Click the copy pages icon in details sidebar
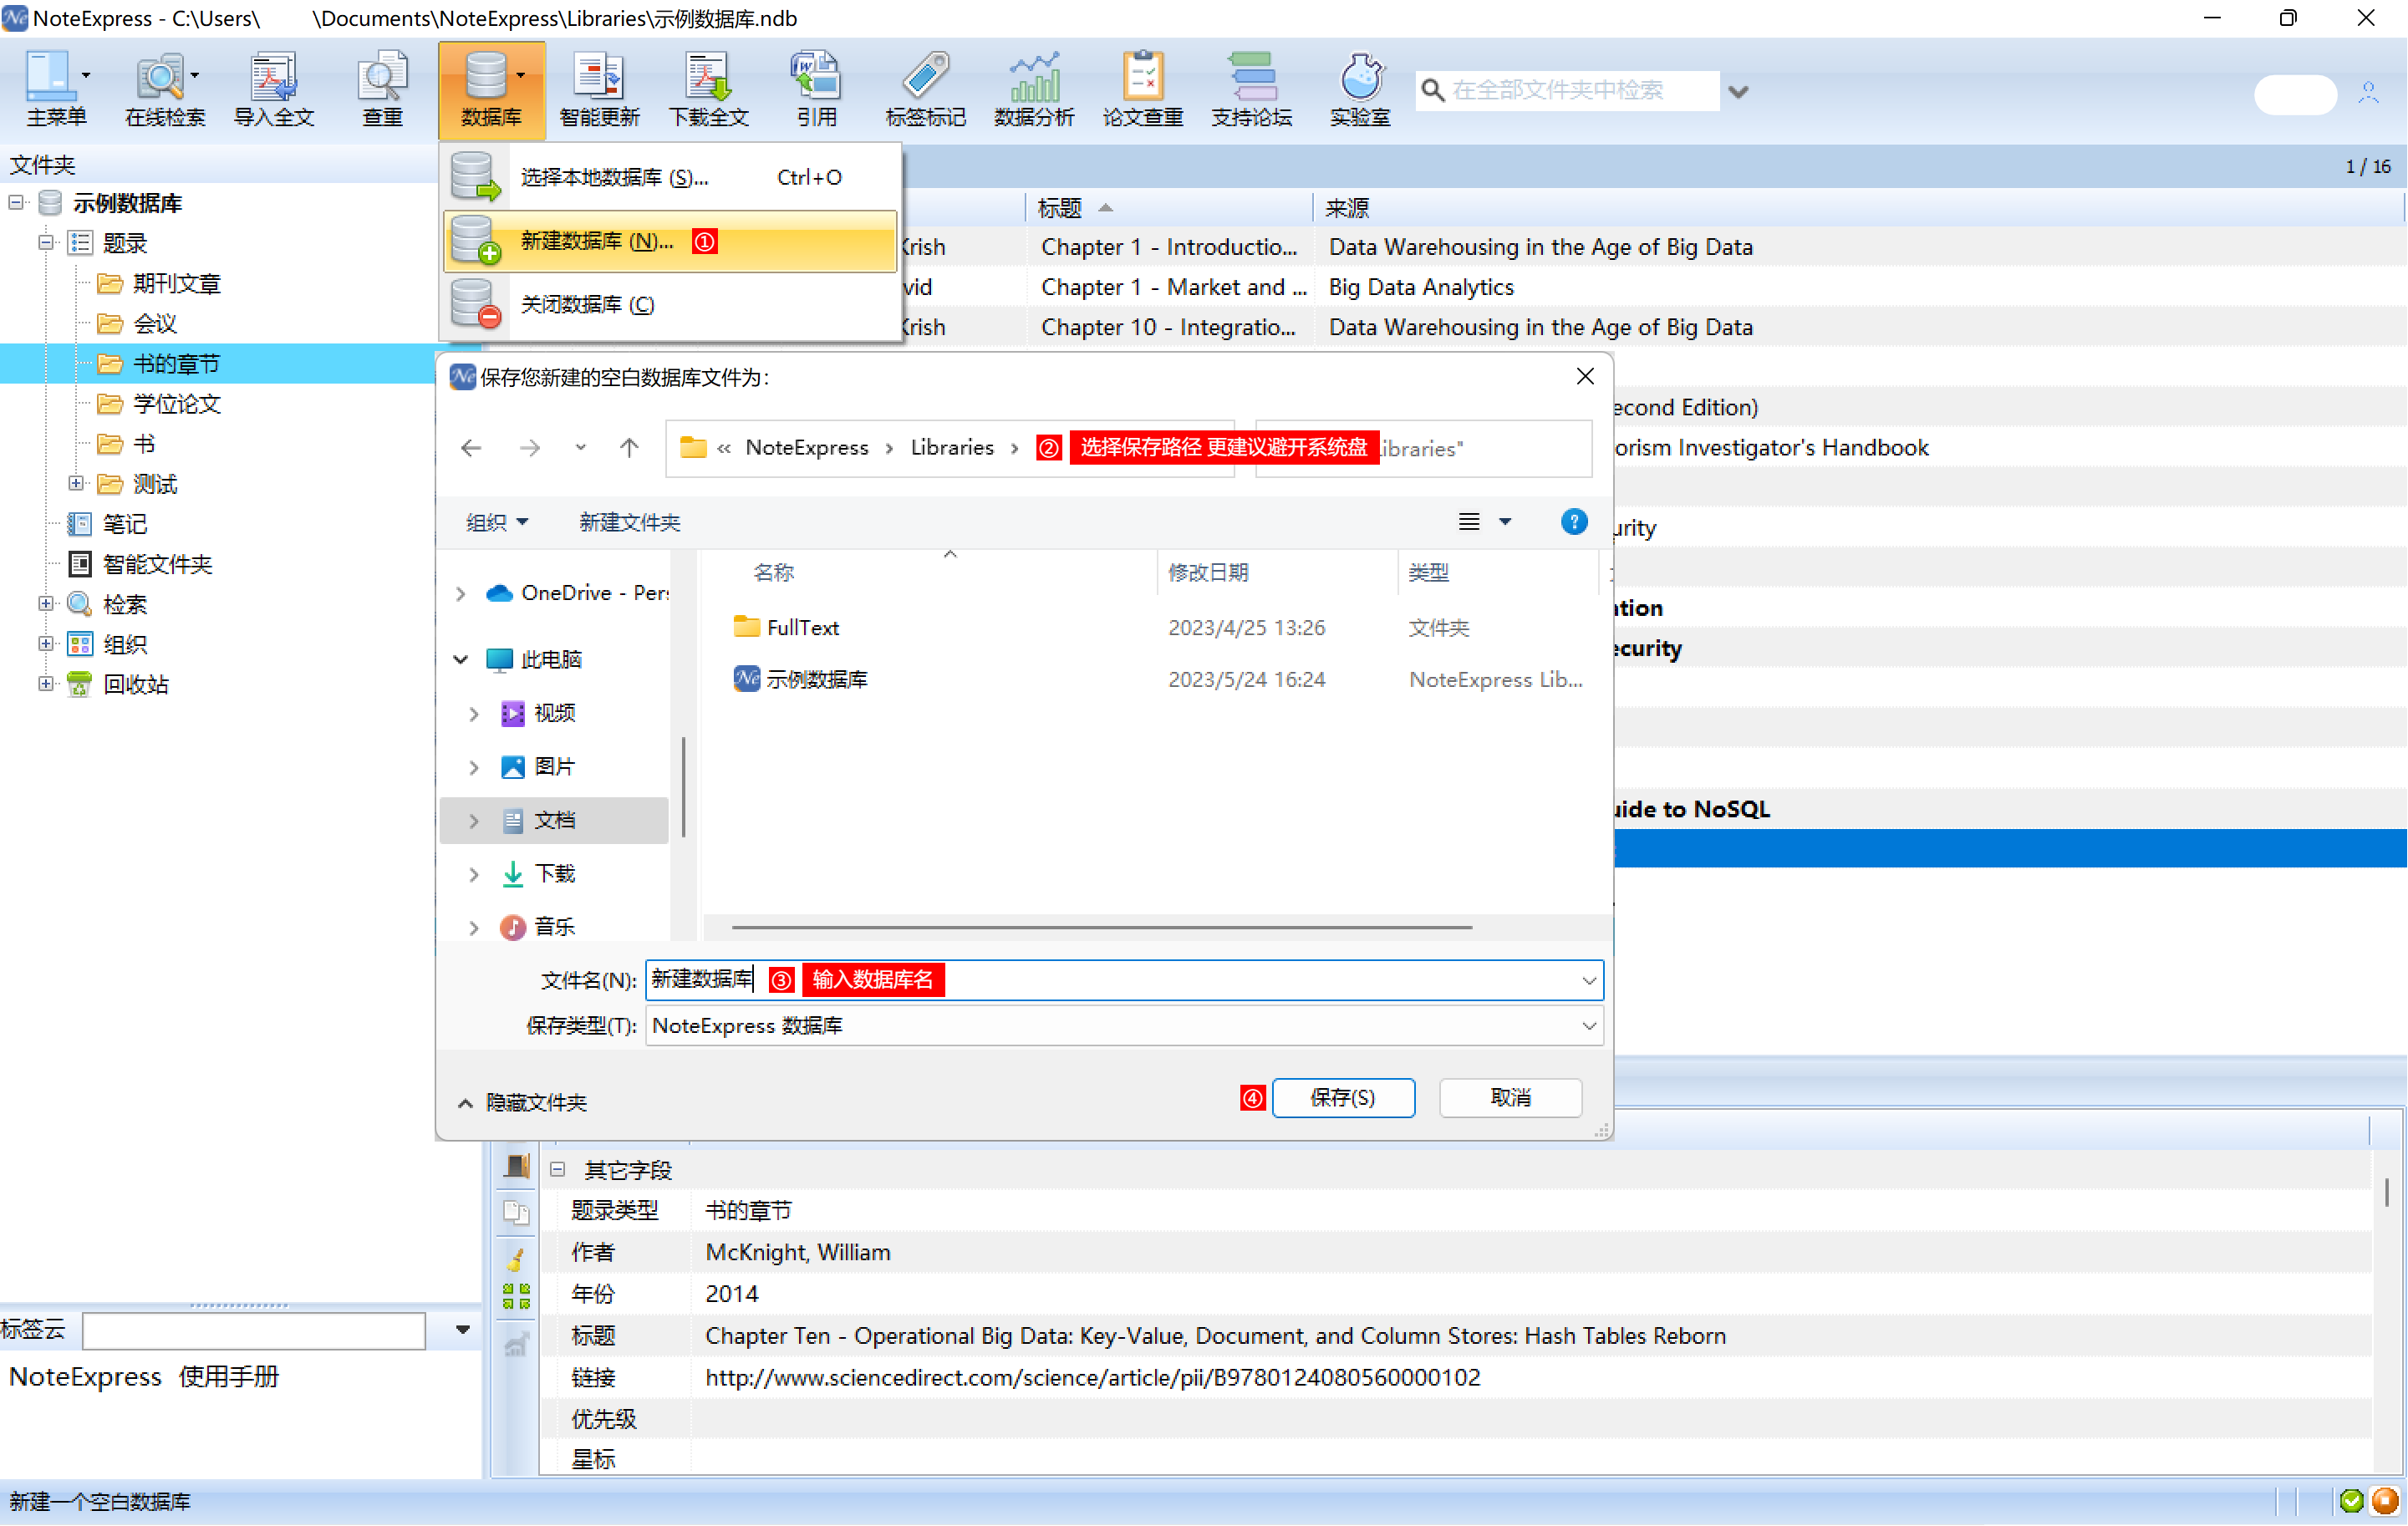Viewport: 2408px width, 1526px height. point(516,1212)
